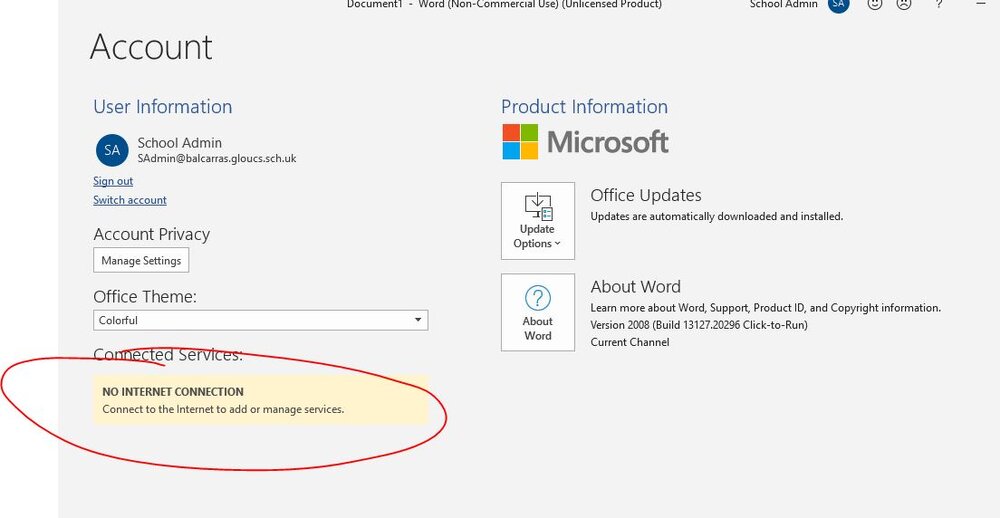Send a smile feedback icon
This screenshot has height=518, width=1000.
(875, 4)
